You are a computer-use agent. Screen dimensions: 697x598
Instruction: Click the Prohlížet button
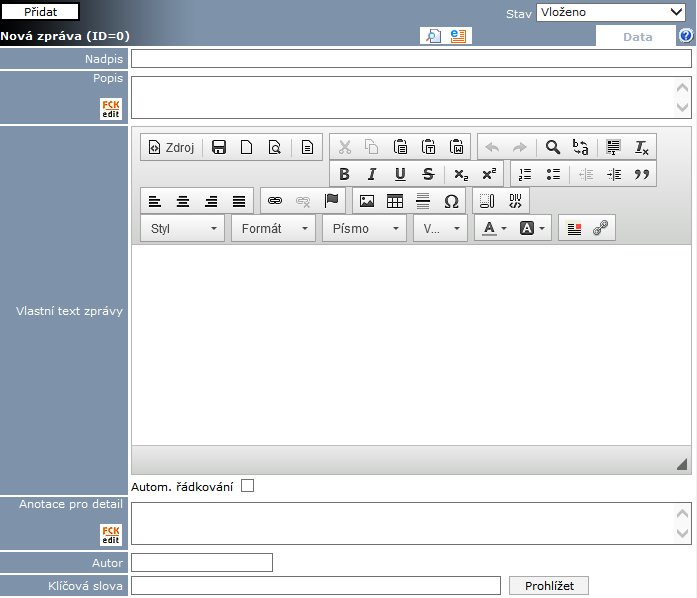click(549, 586)
